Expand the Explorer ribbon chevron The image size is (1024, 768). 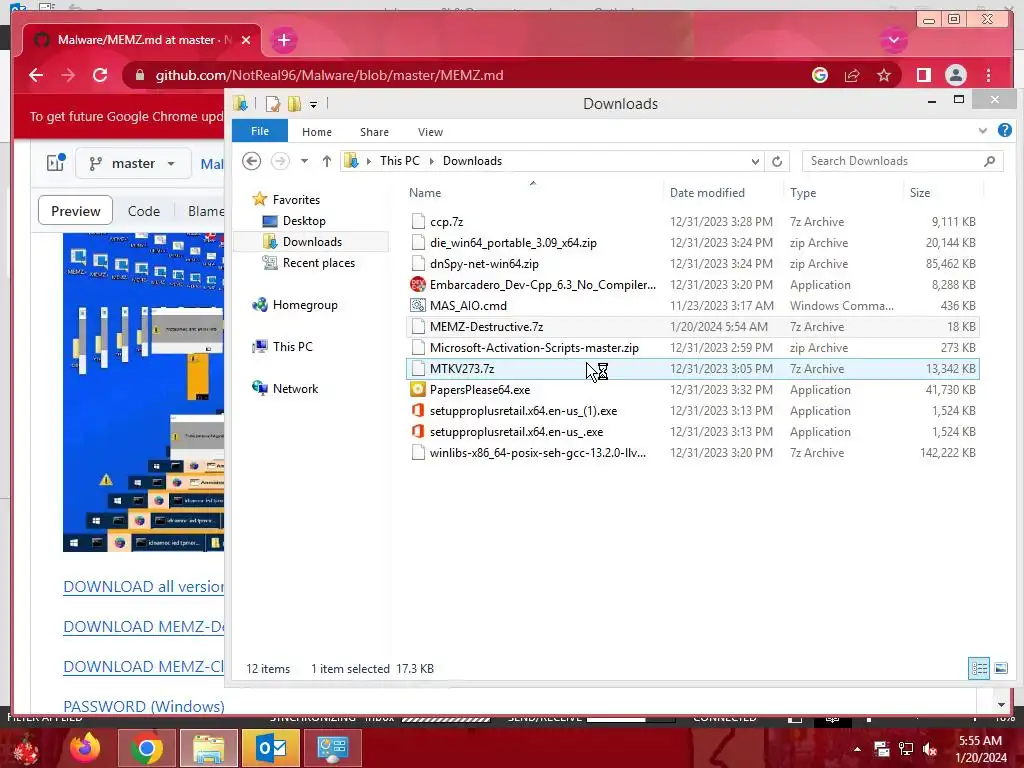click(x=982, y=131)
